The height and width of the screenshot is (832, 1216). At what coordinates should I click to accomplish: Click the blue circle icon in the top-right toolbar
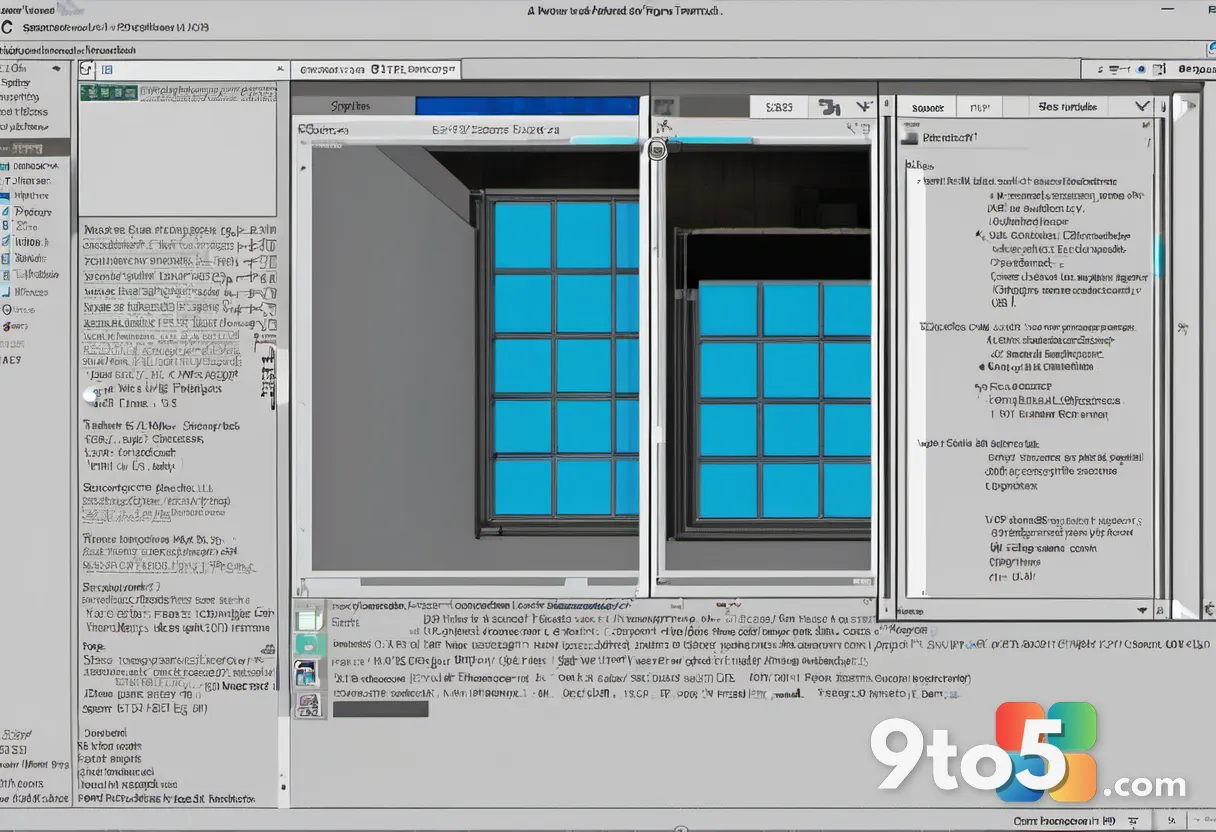[x=1140, y=70]
